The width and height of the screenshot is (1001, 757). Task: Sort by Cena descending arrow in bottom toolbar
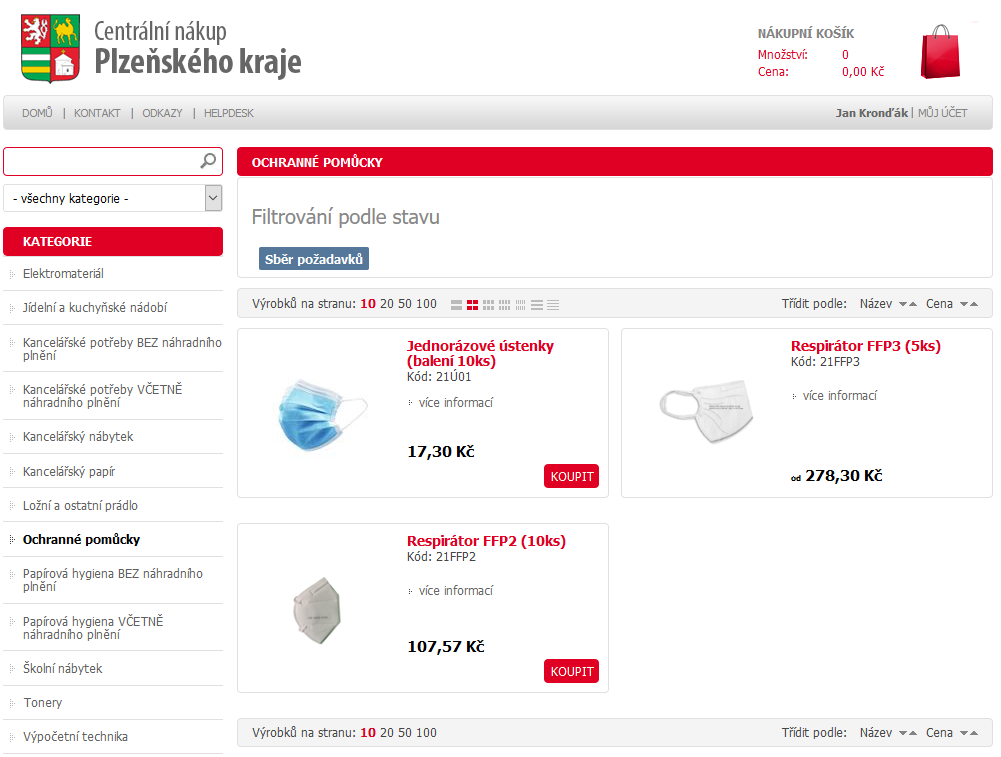pyautogui.click(x=964, y=733)
